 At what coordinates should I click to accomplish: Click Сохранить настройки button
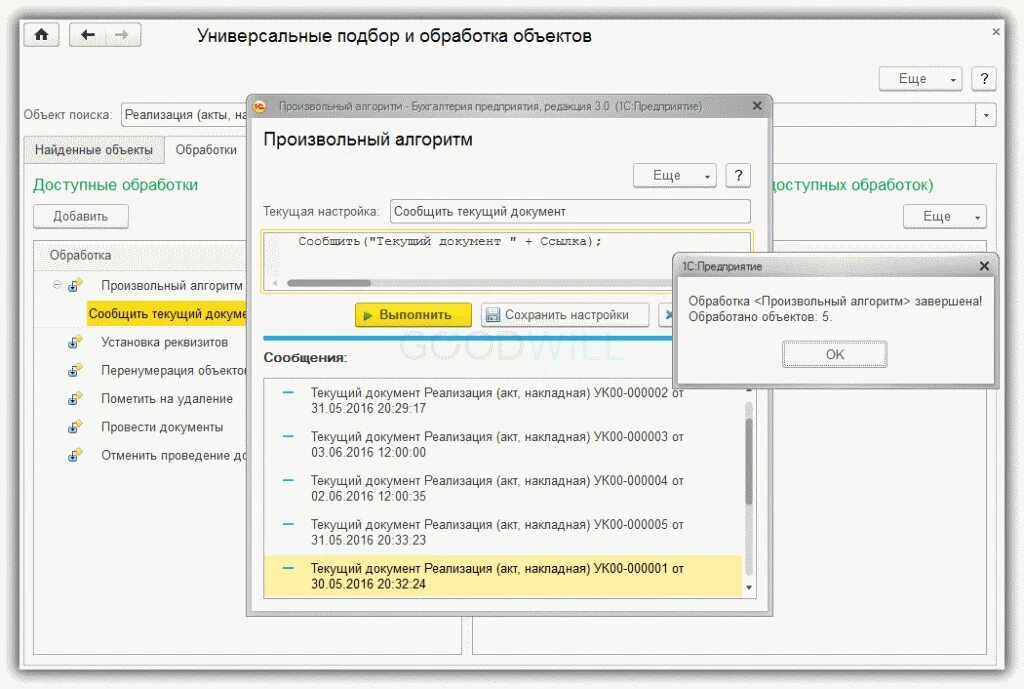pyautogui.click(x=566, y=315)
